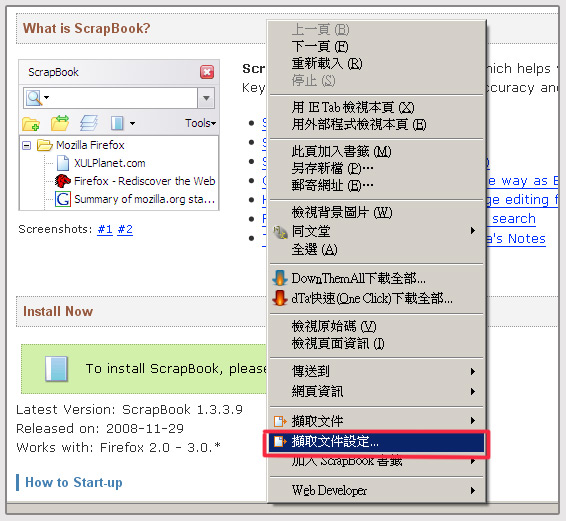Image resolution: width=566 pixels, height=521 pixels.
Task: Click the stacked pages icon in ScrapBook toolbar
Action: [89, 123]
